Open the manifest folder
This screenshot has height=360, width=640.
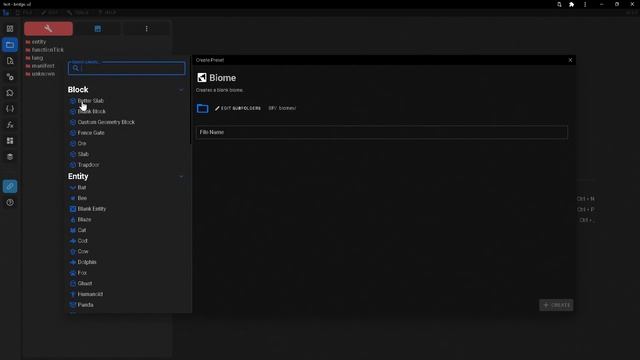coord(40,66)
